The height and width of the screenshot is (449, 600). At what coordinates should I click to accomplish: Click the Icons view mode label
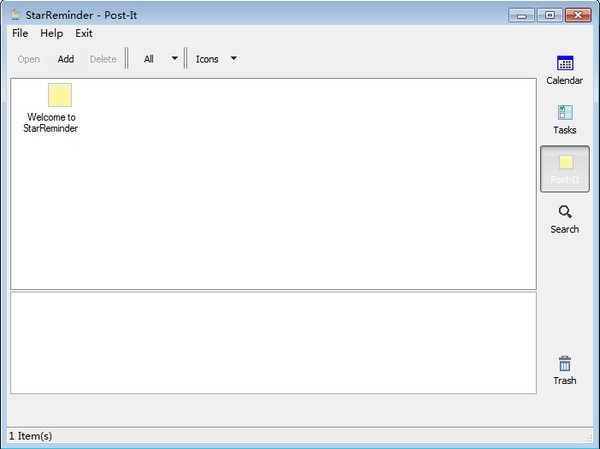[207, 59]
